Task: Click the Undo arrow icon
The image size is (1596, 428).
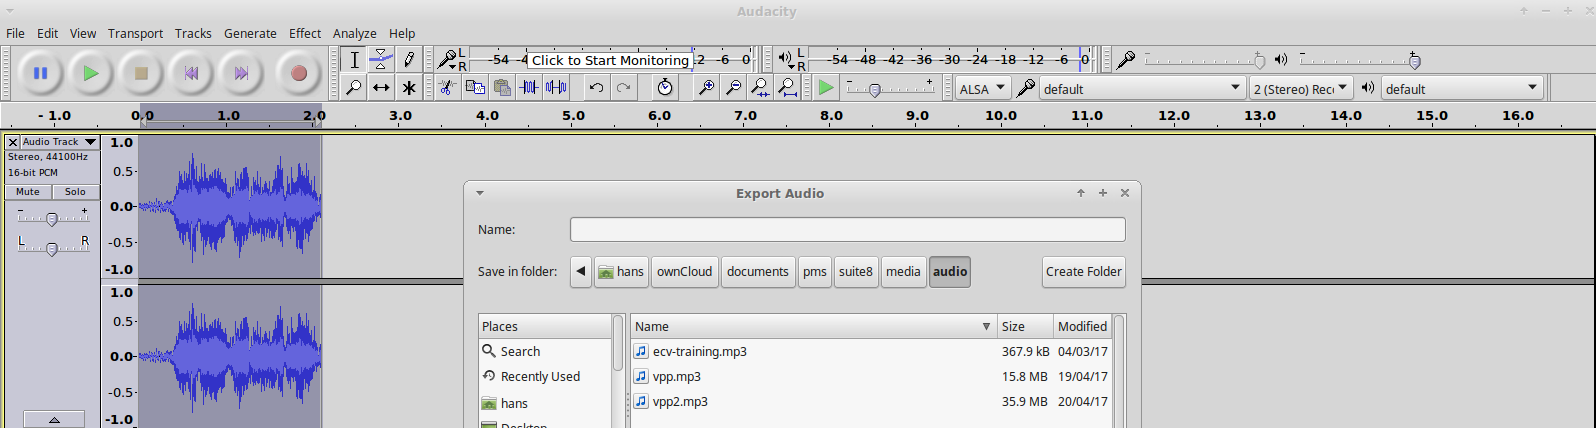Action: click(596, 88)
